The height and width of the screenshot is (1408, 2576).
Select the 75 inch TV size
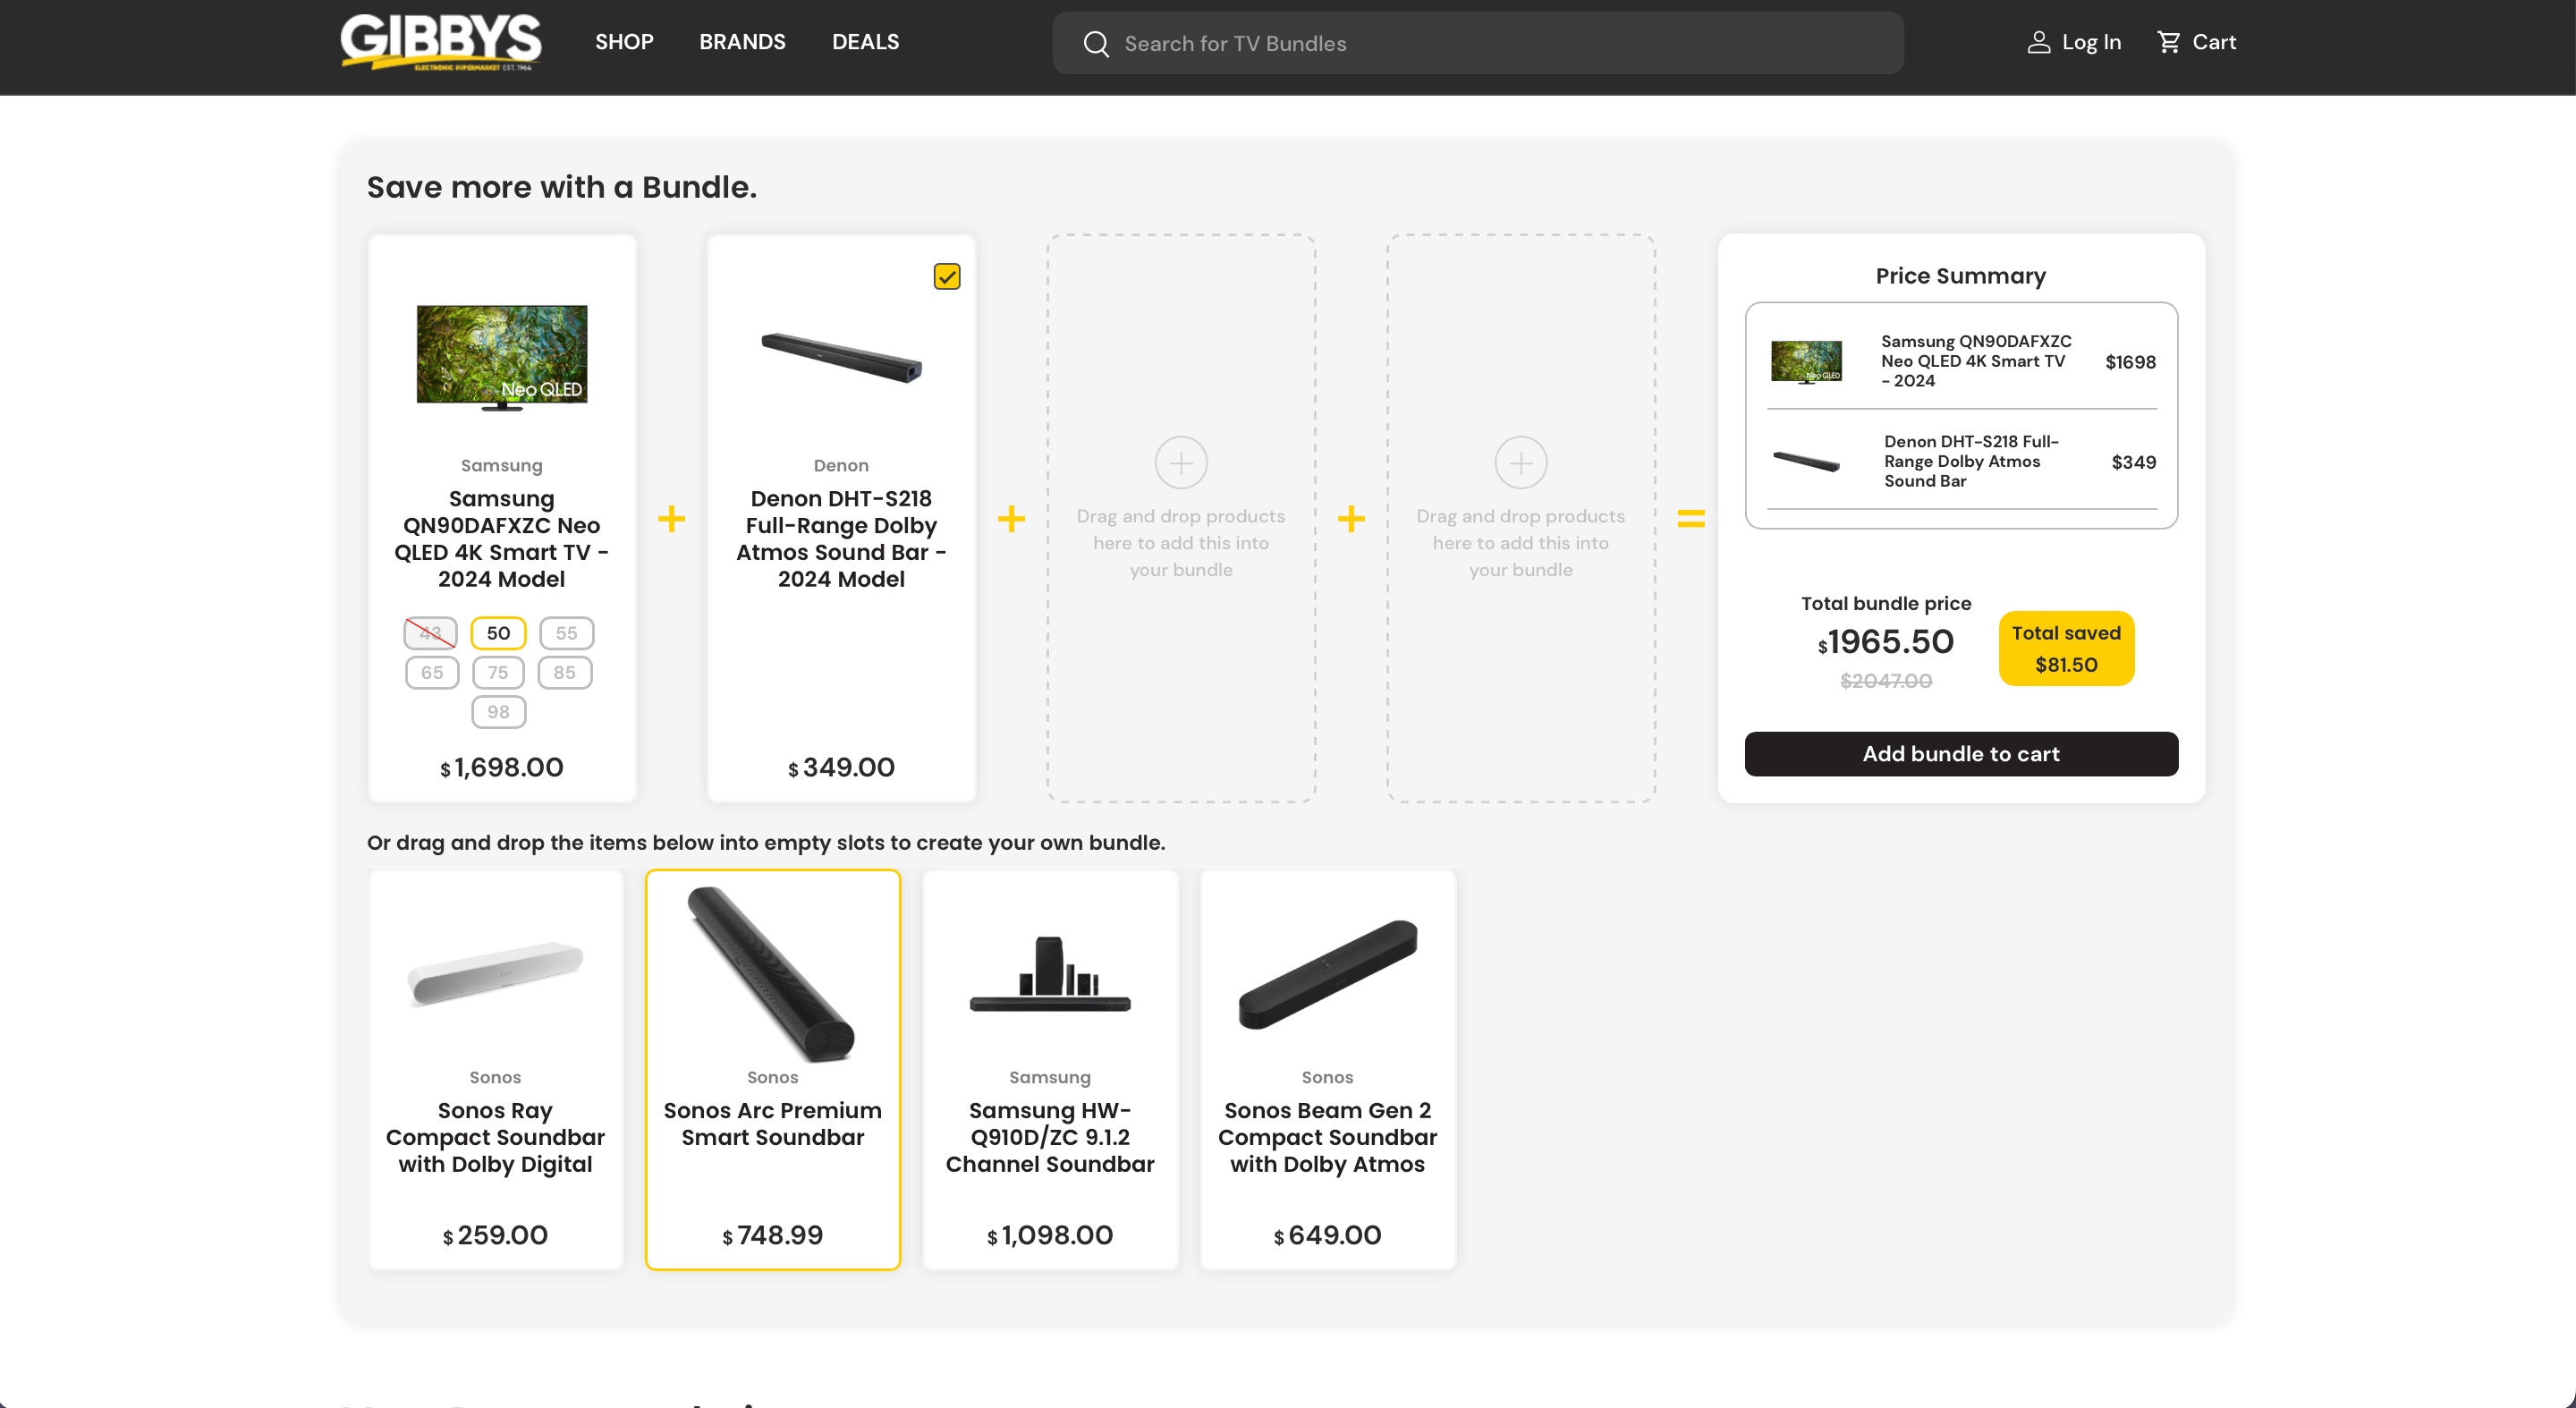pyautogui.click(x=498, y=673)
